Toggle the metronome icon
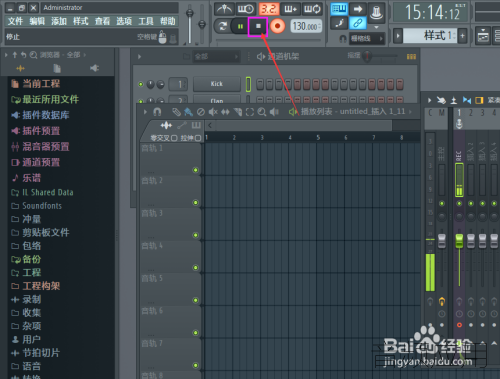The image size is (500, 379). pyautogui.click(x=224, y=9)
